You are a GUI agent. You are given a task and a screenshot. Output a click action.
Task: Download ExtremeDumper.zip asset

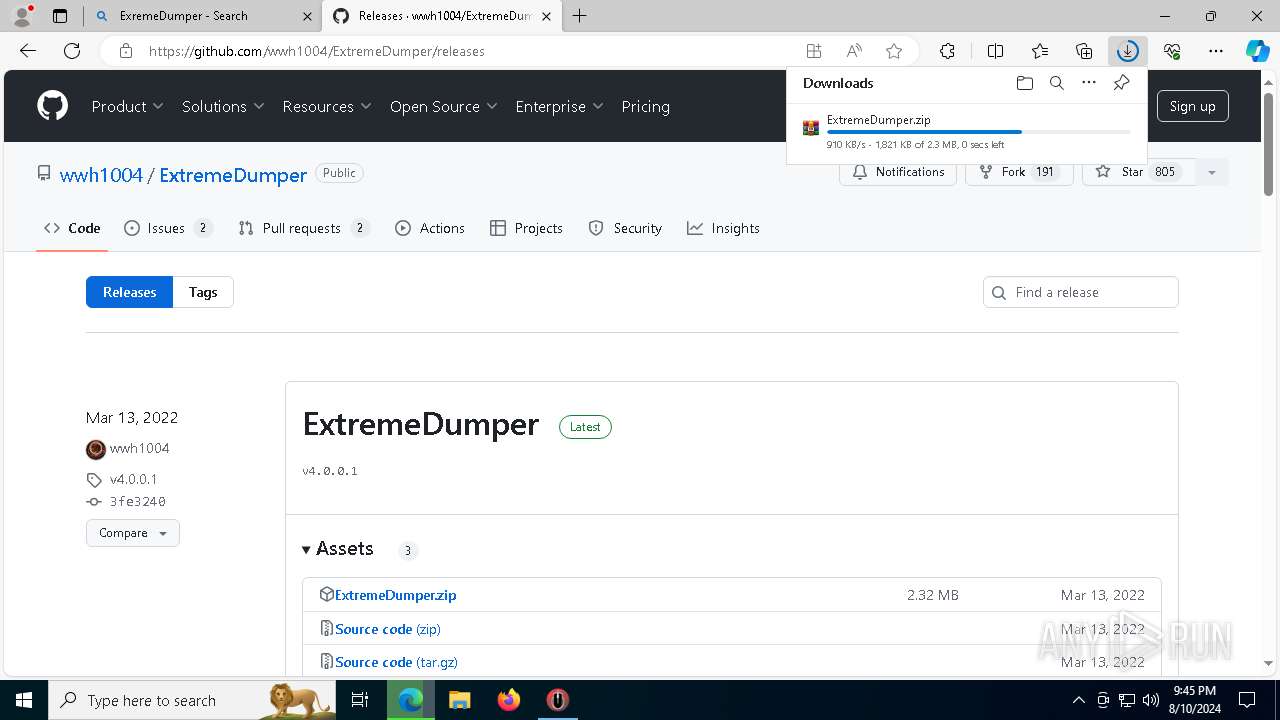[x=395, y=595]
